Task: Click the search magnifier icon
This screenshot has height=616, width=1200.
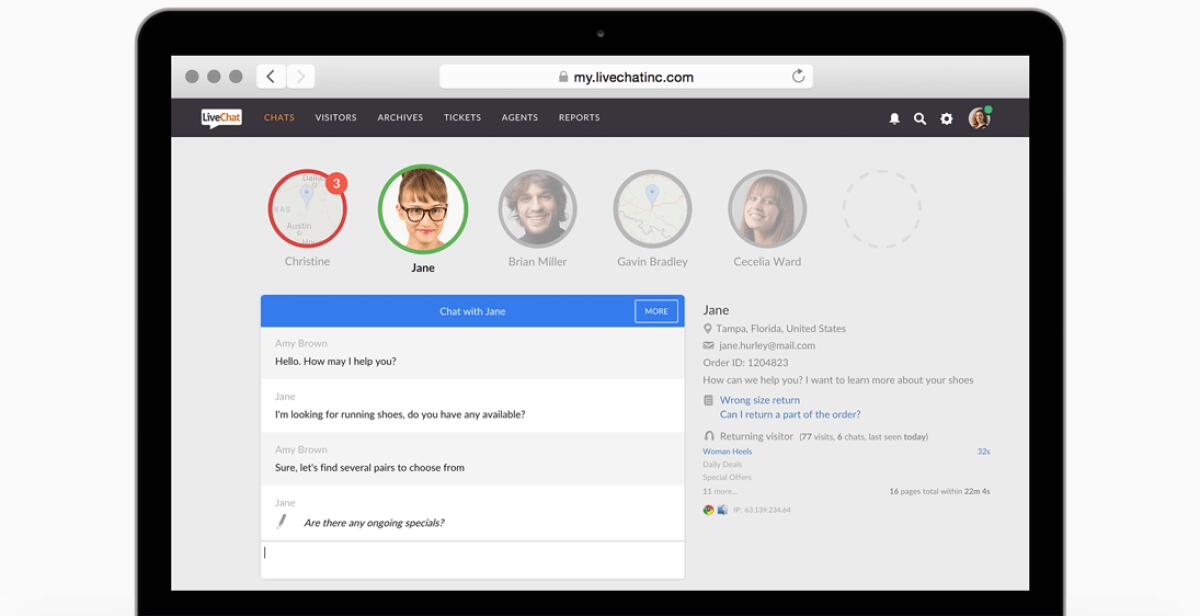Action: pos(920,117)
